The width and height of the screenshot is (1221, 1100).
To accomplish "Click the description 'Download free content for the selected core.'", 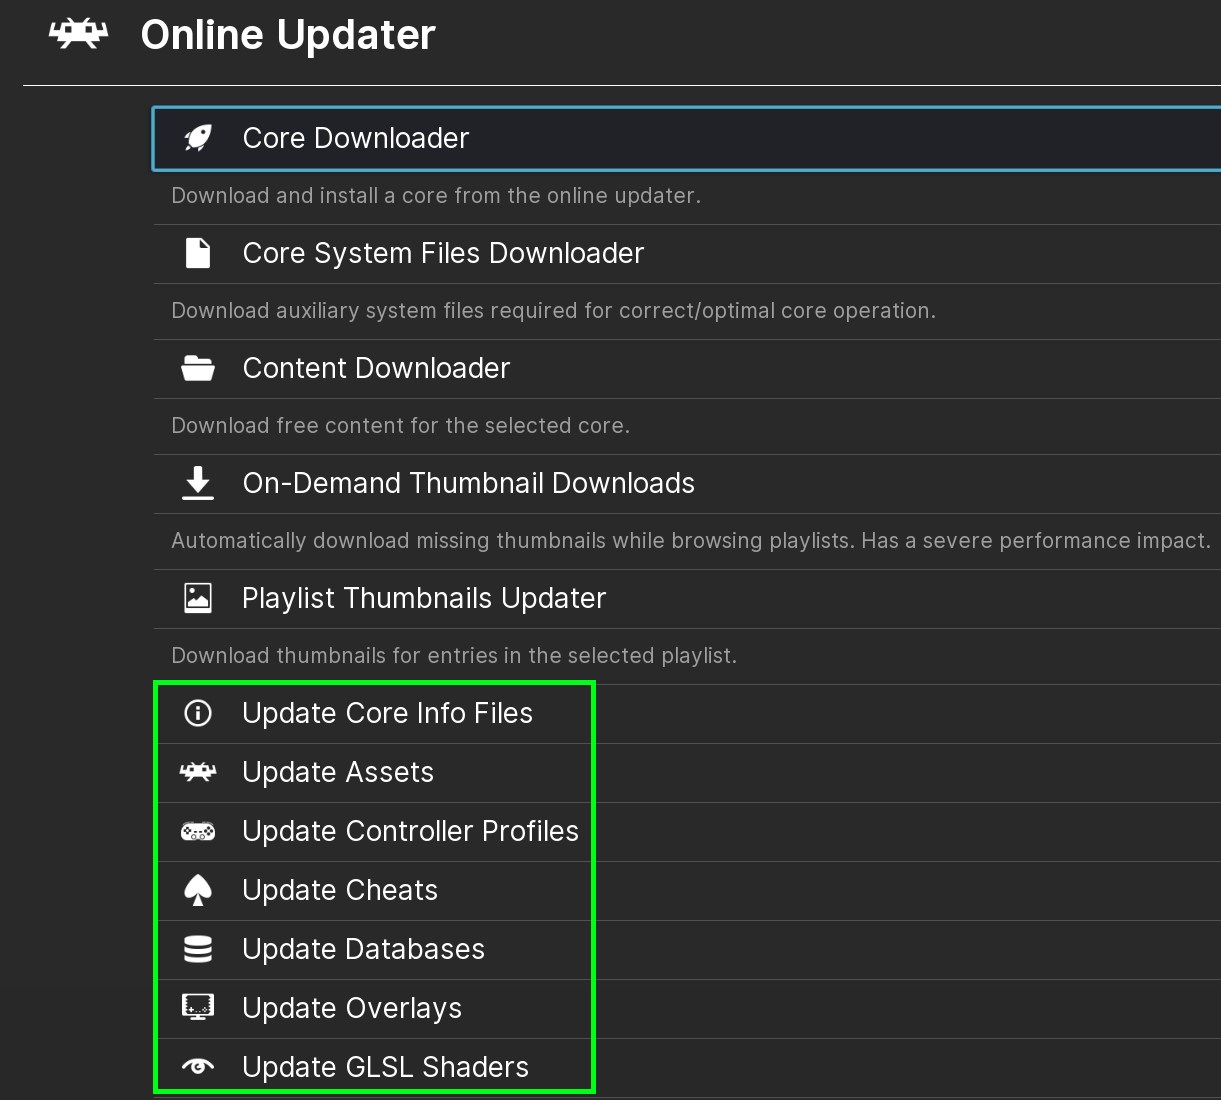I will tap(401, 426).
